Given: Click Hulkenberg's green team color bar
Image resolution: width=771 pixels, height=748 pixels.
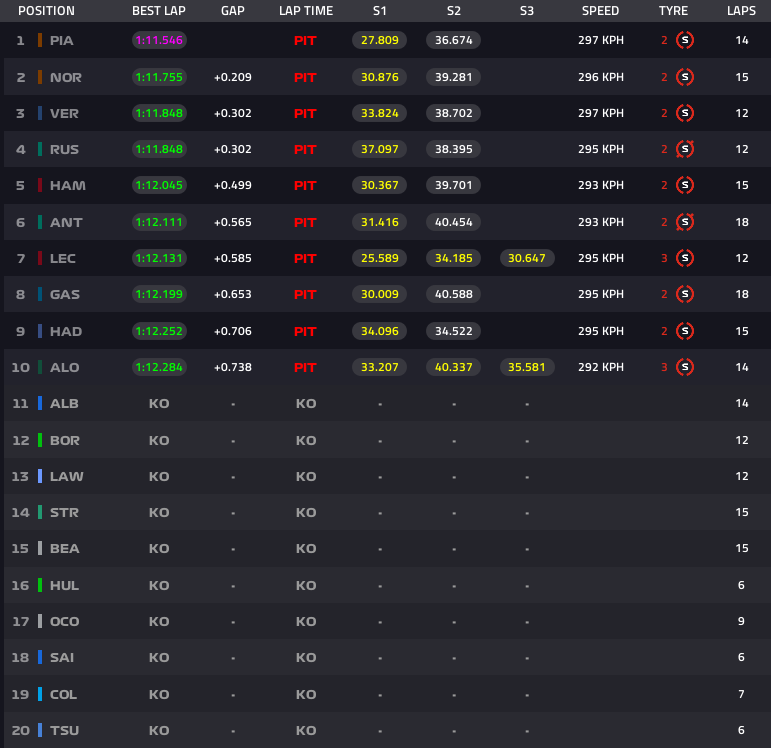Looking at the screenshot, I should (39, 585).
